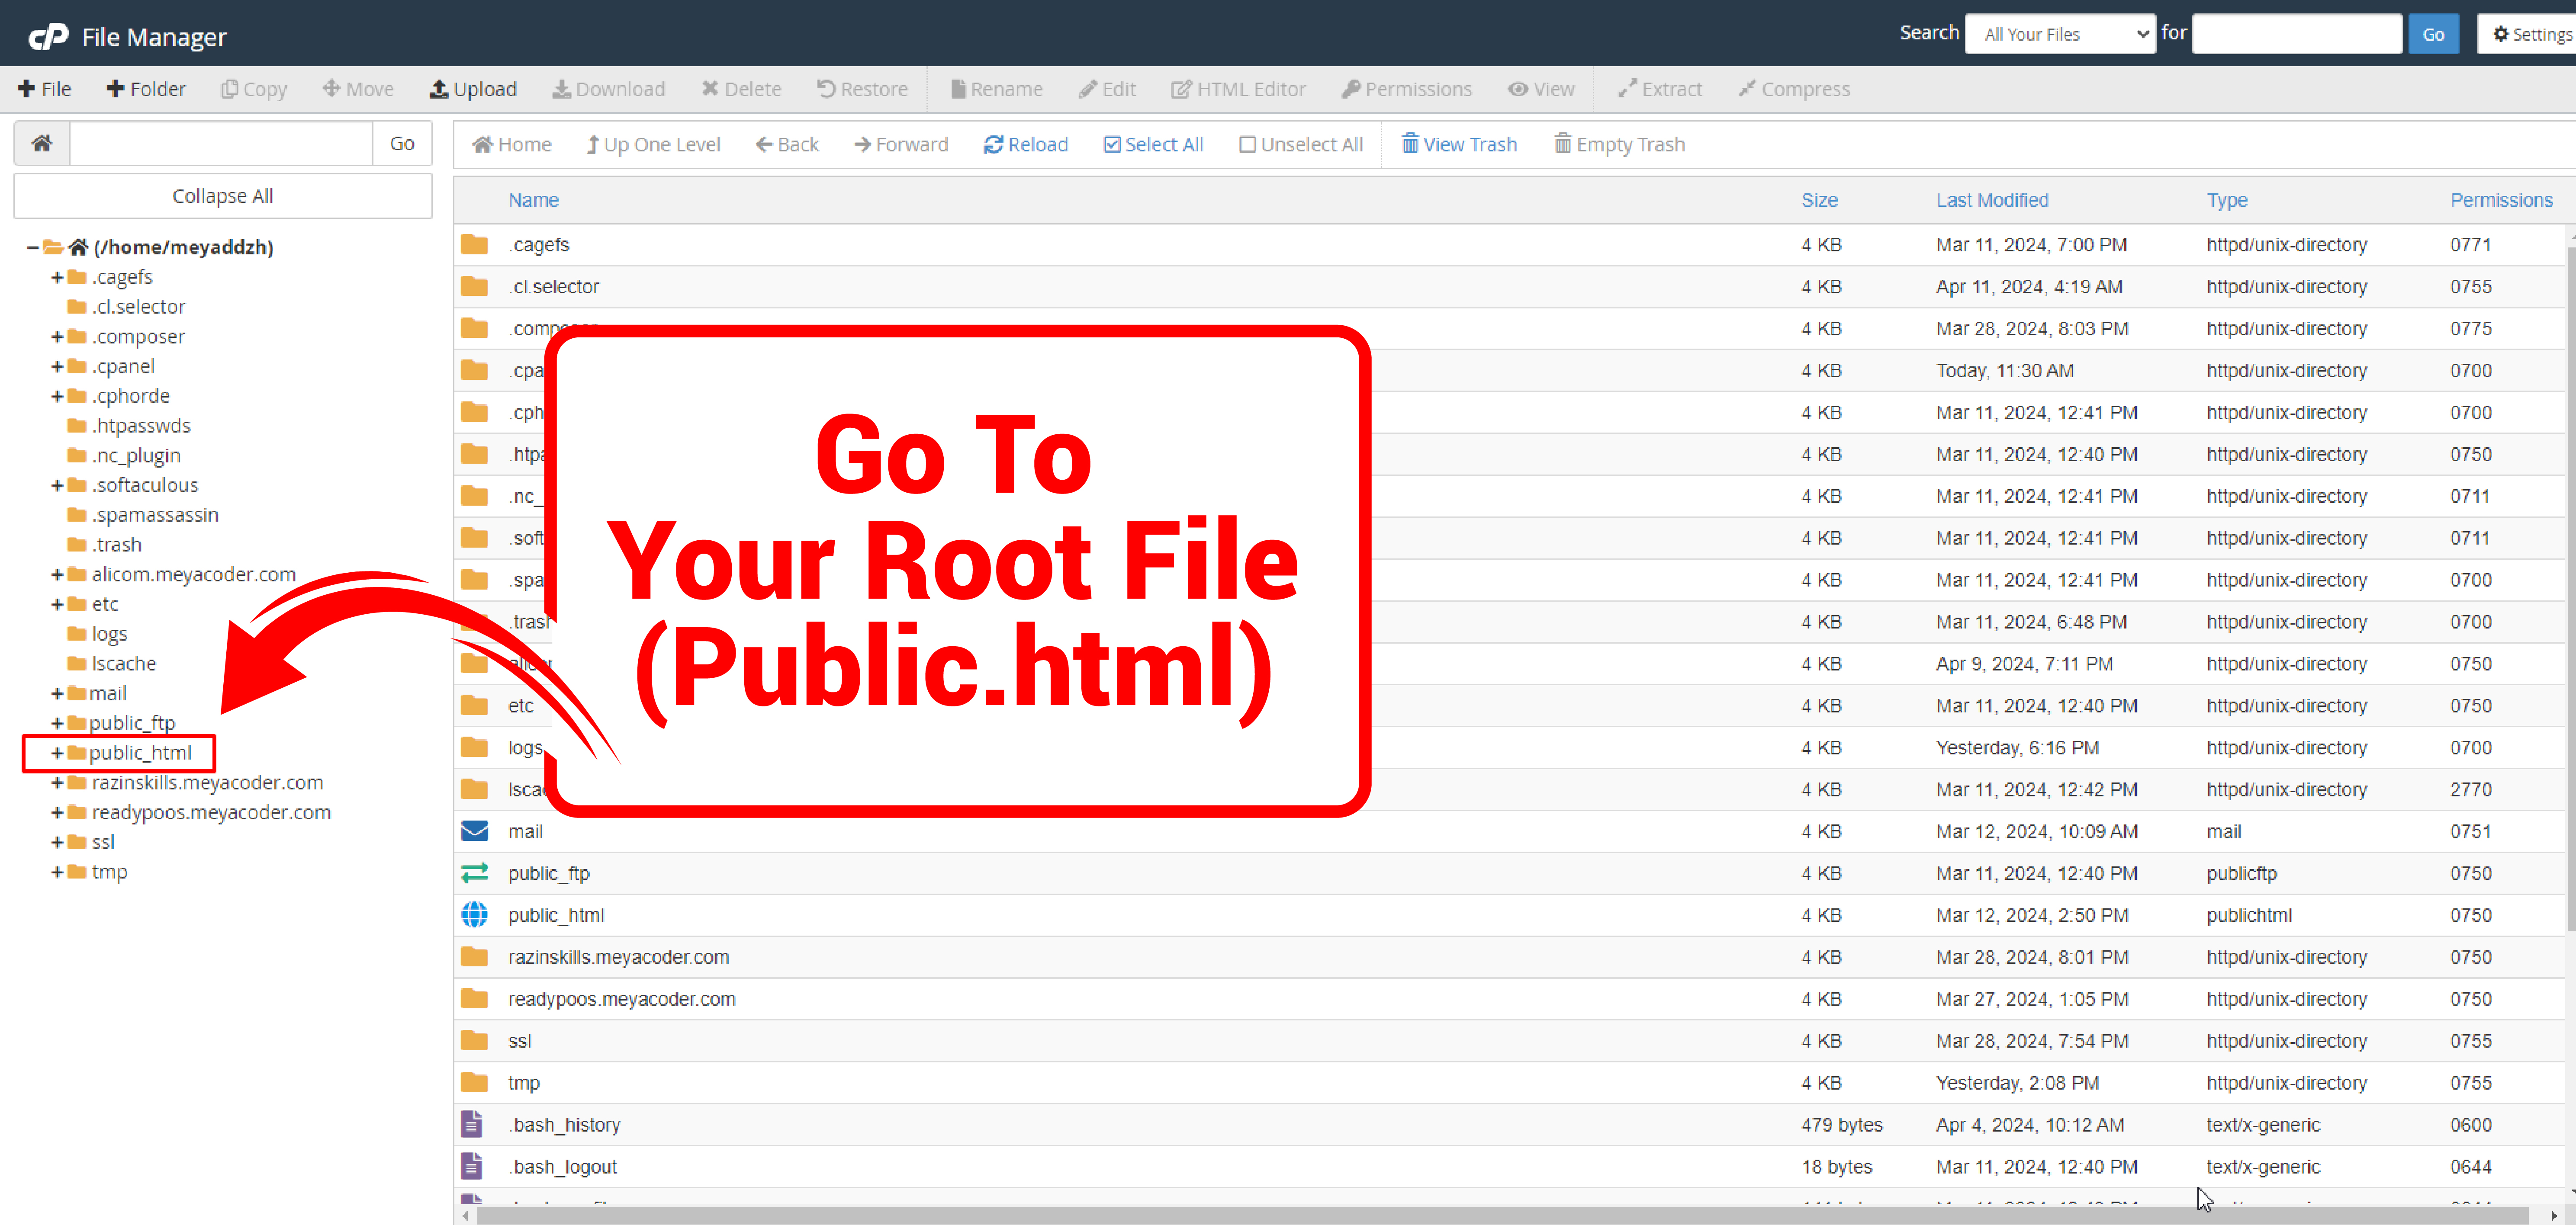Navigate Forward in file list
The width and height of the screenshot is (2576, 1225).
pos(901,144)
